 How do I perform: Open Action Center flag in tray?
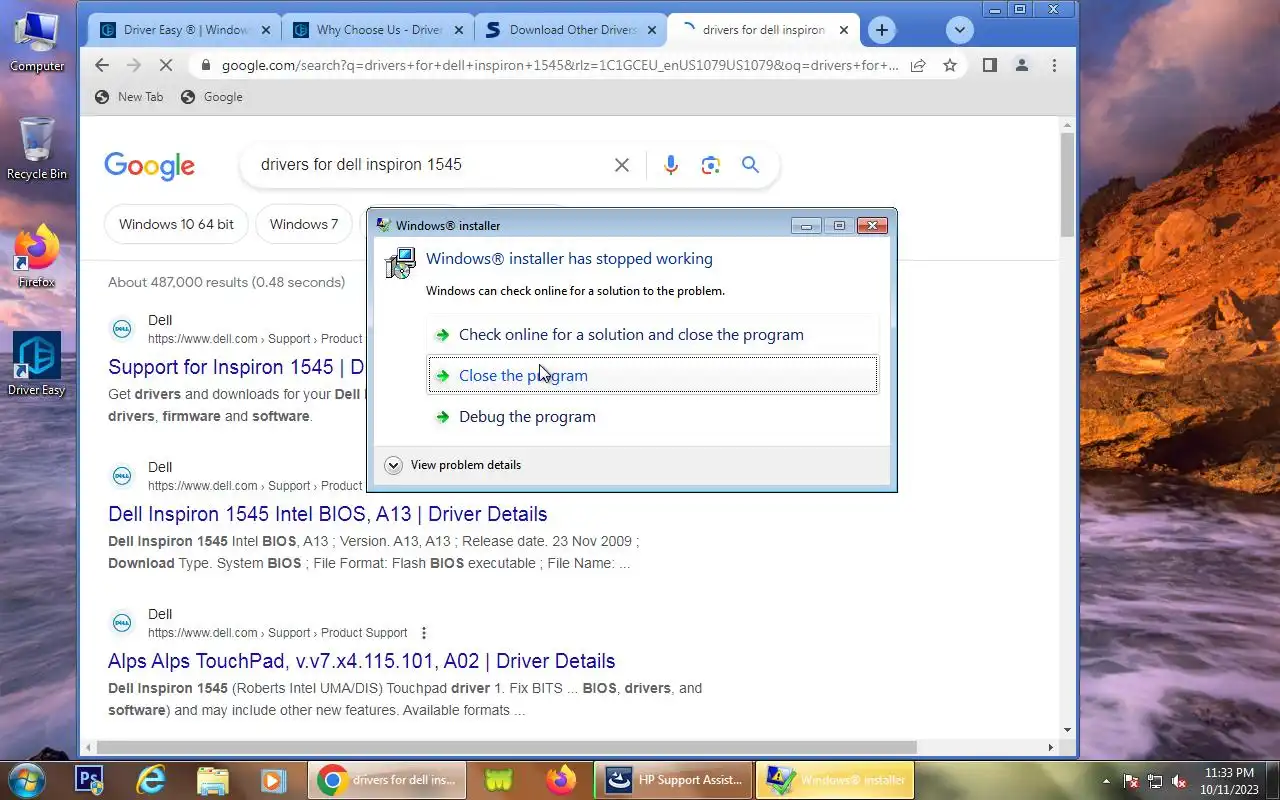pyautogui.click(x=1132, y=781)
